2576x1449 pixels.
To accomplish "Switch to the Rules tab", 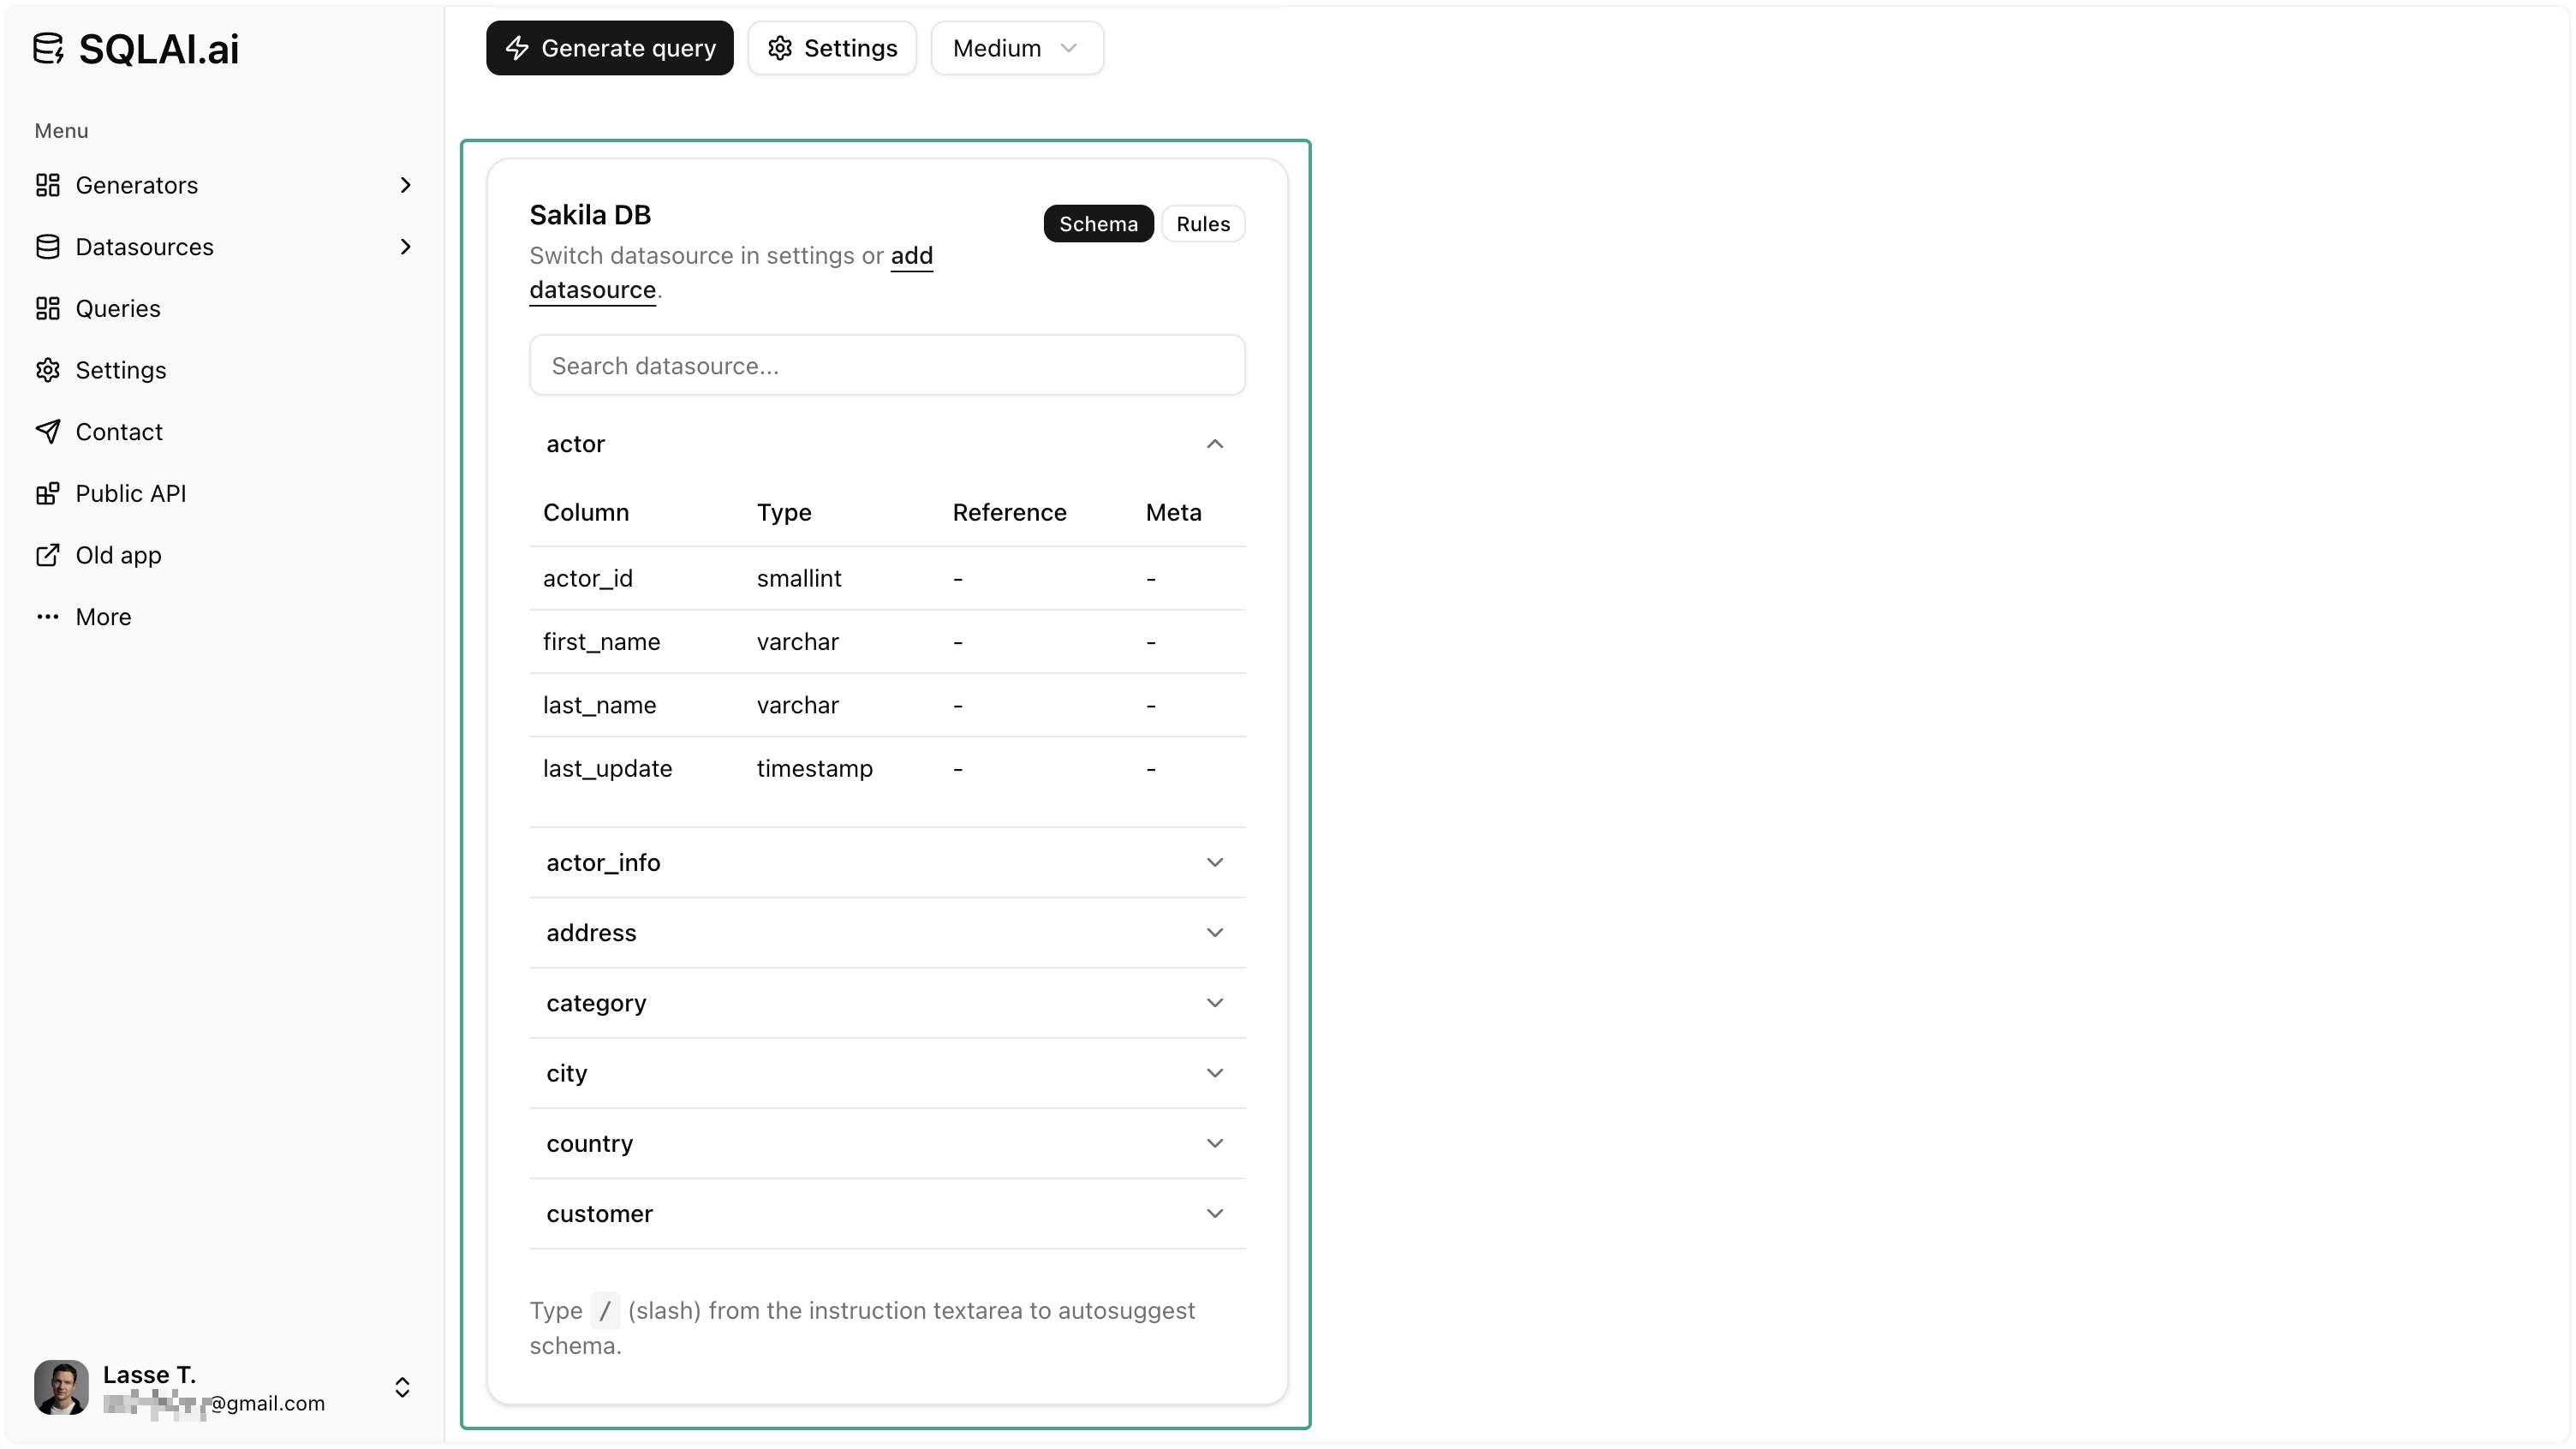I will coord(1203,223).
